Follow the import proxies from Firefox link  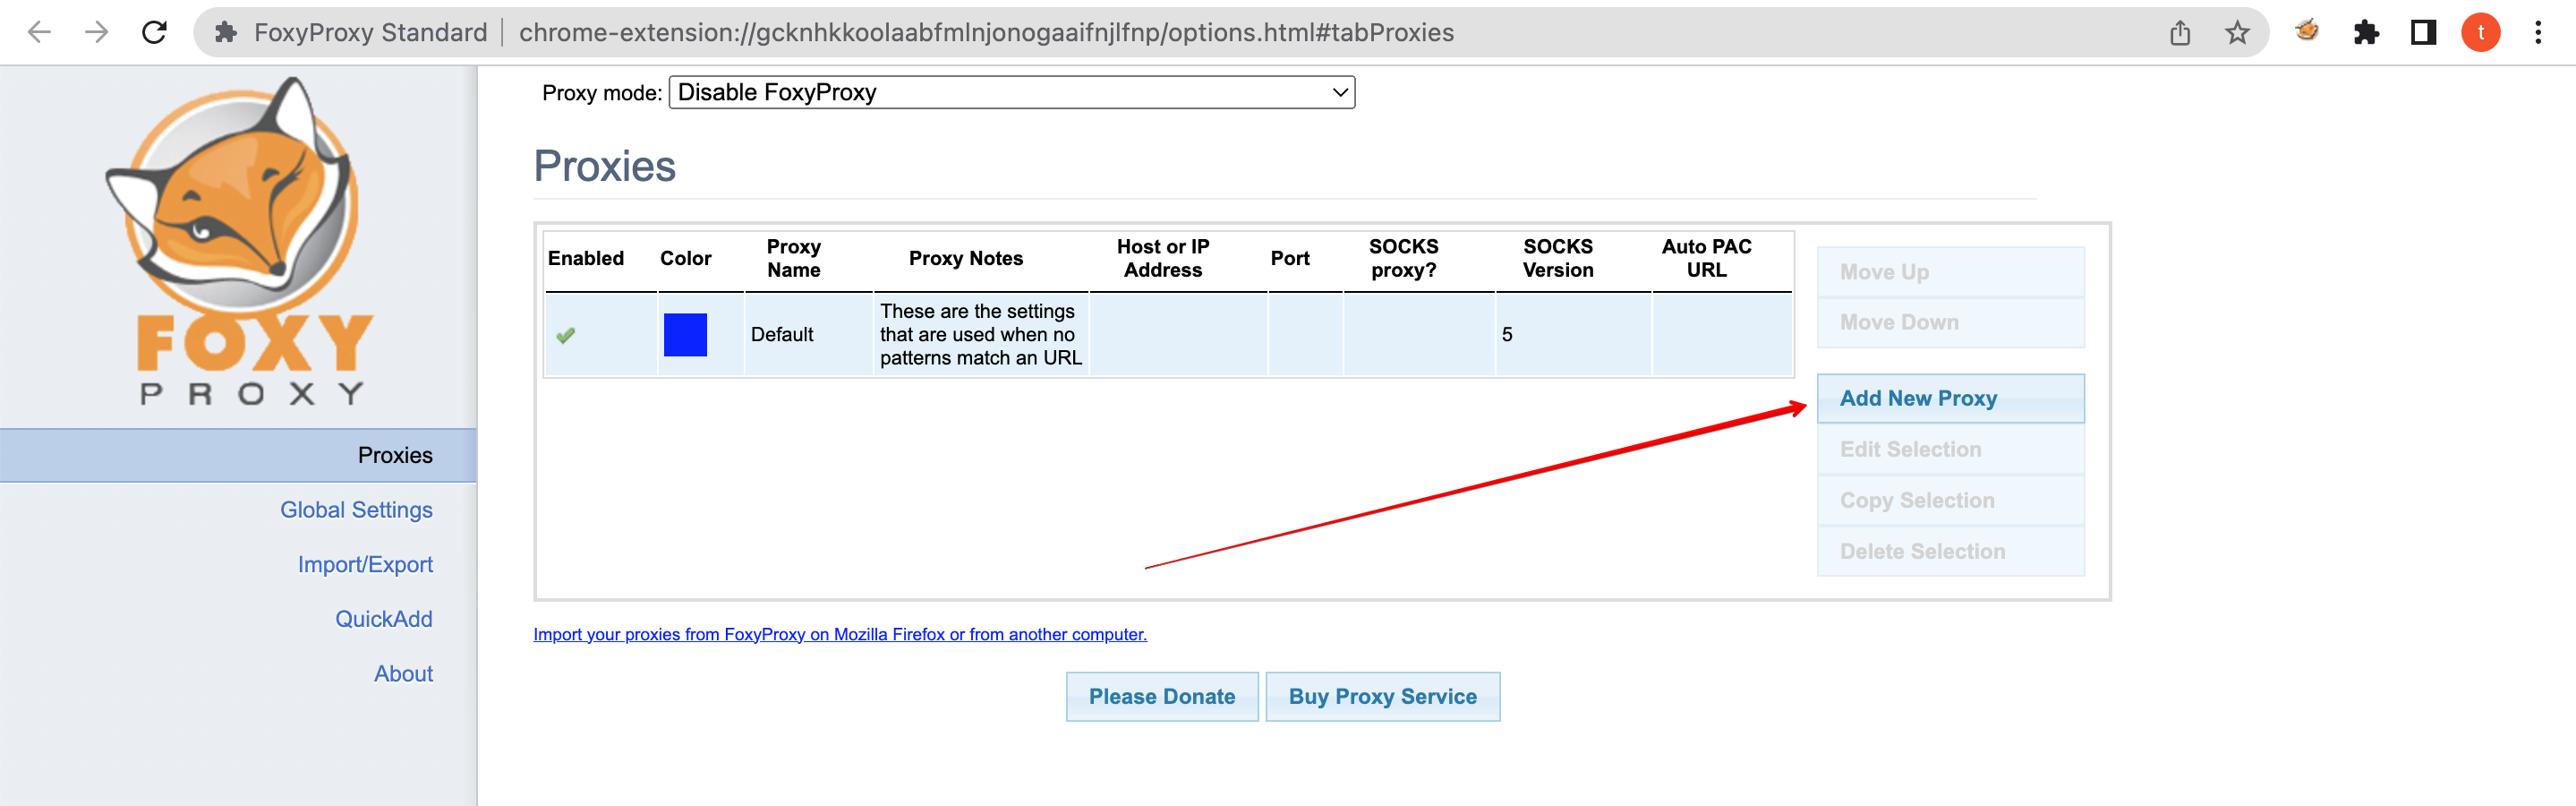[x=840, y=634]
